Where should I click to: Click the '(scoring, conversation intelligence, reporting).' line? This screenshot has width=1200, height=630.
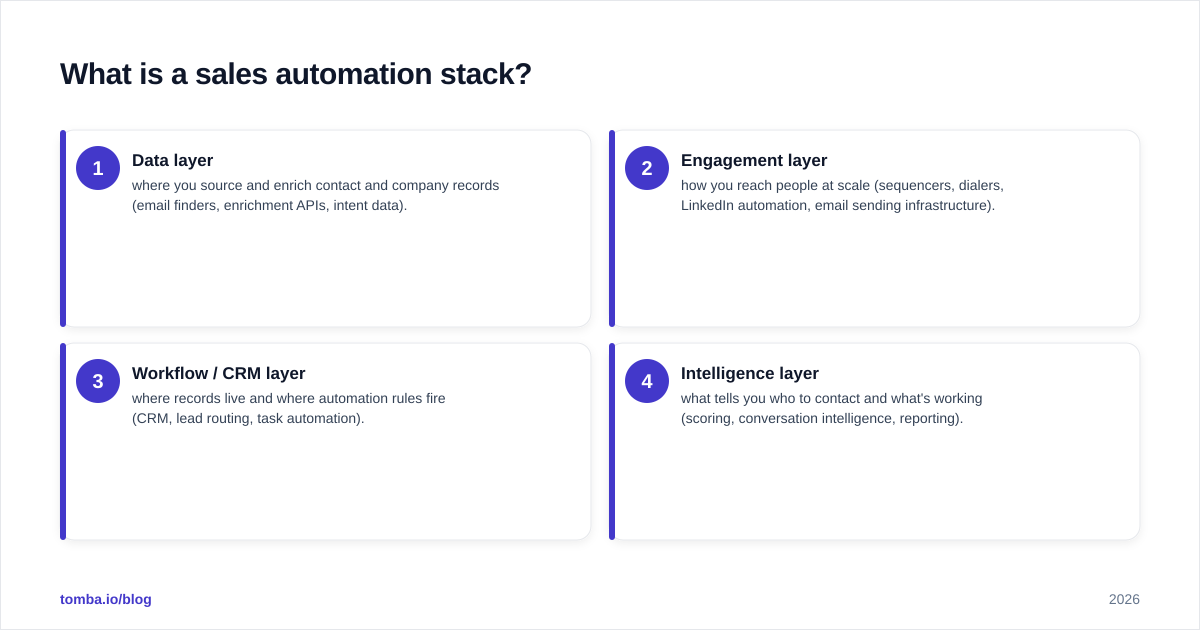pyautogui.click(x=822, y=418)
